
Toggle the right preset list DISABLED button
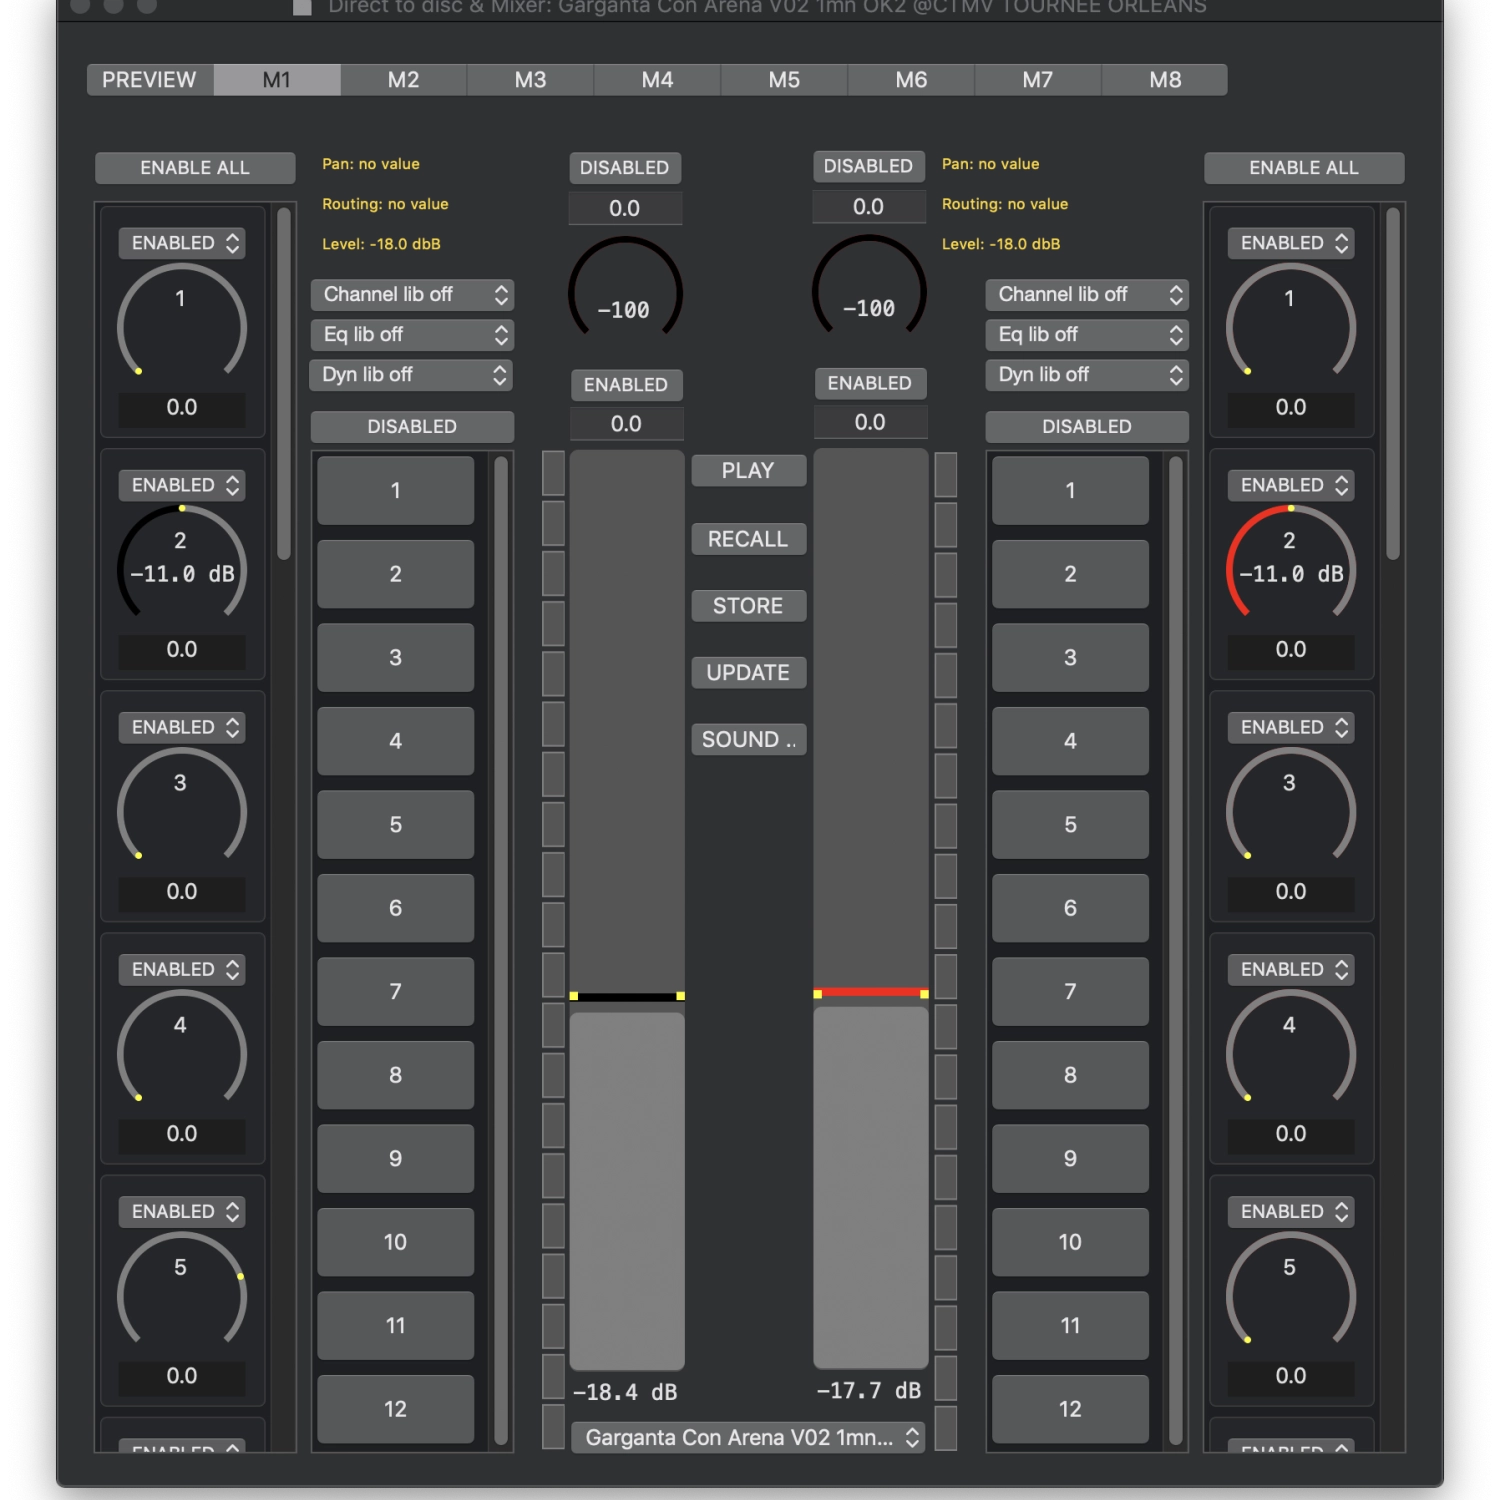[x=1087, y=427]
